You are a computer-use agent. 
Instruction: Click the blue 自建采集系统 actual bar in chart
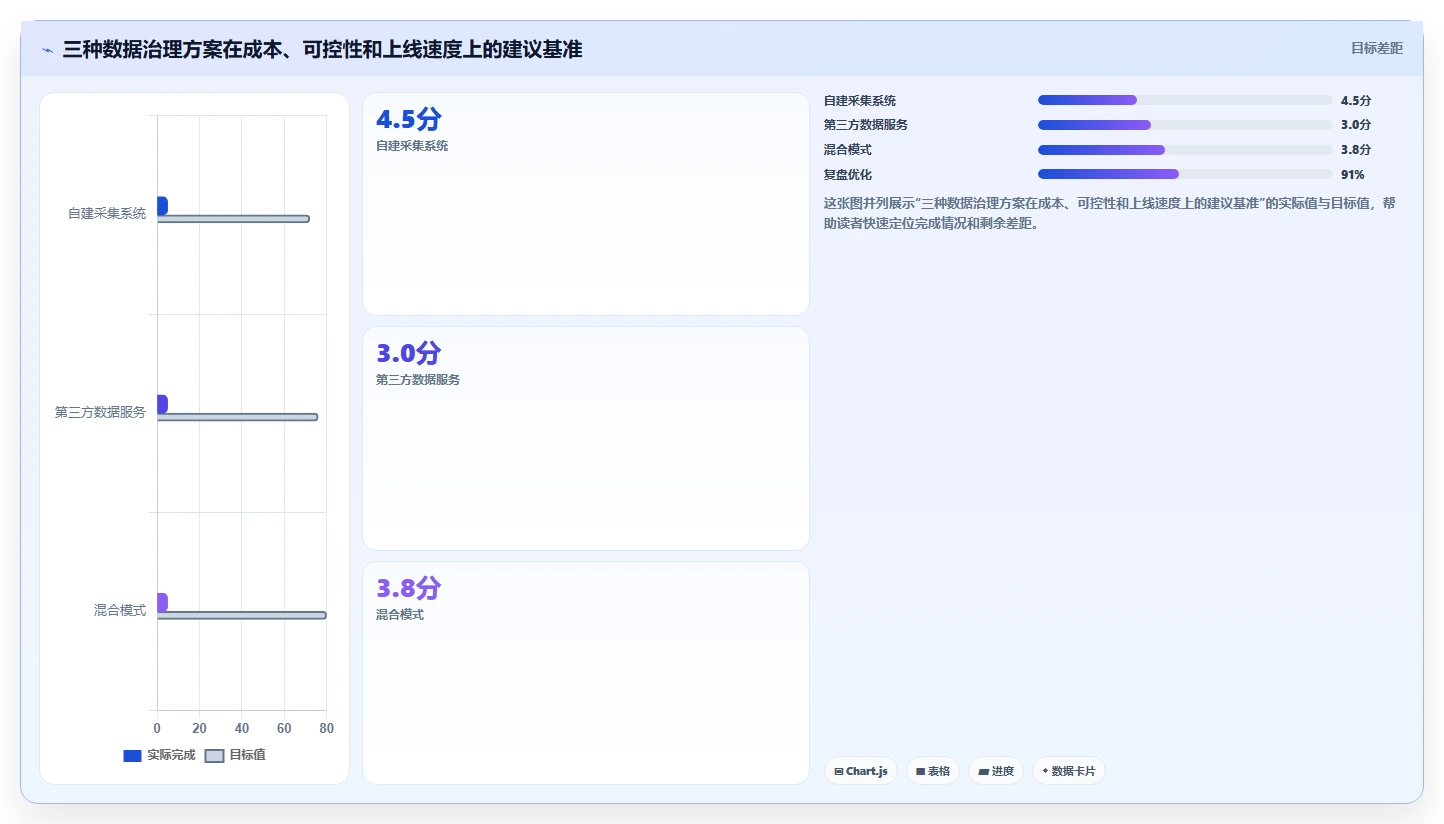coord(162,205)
